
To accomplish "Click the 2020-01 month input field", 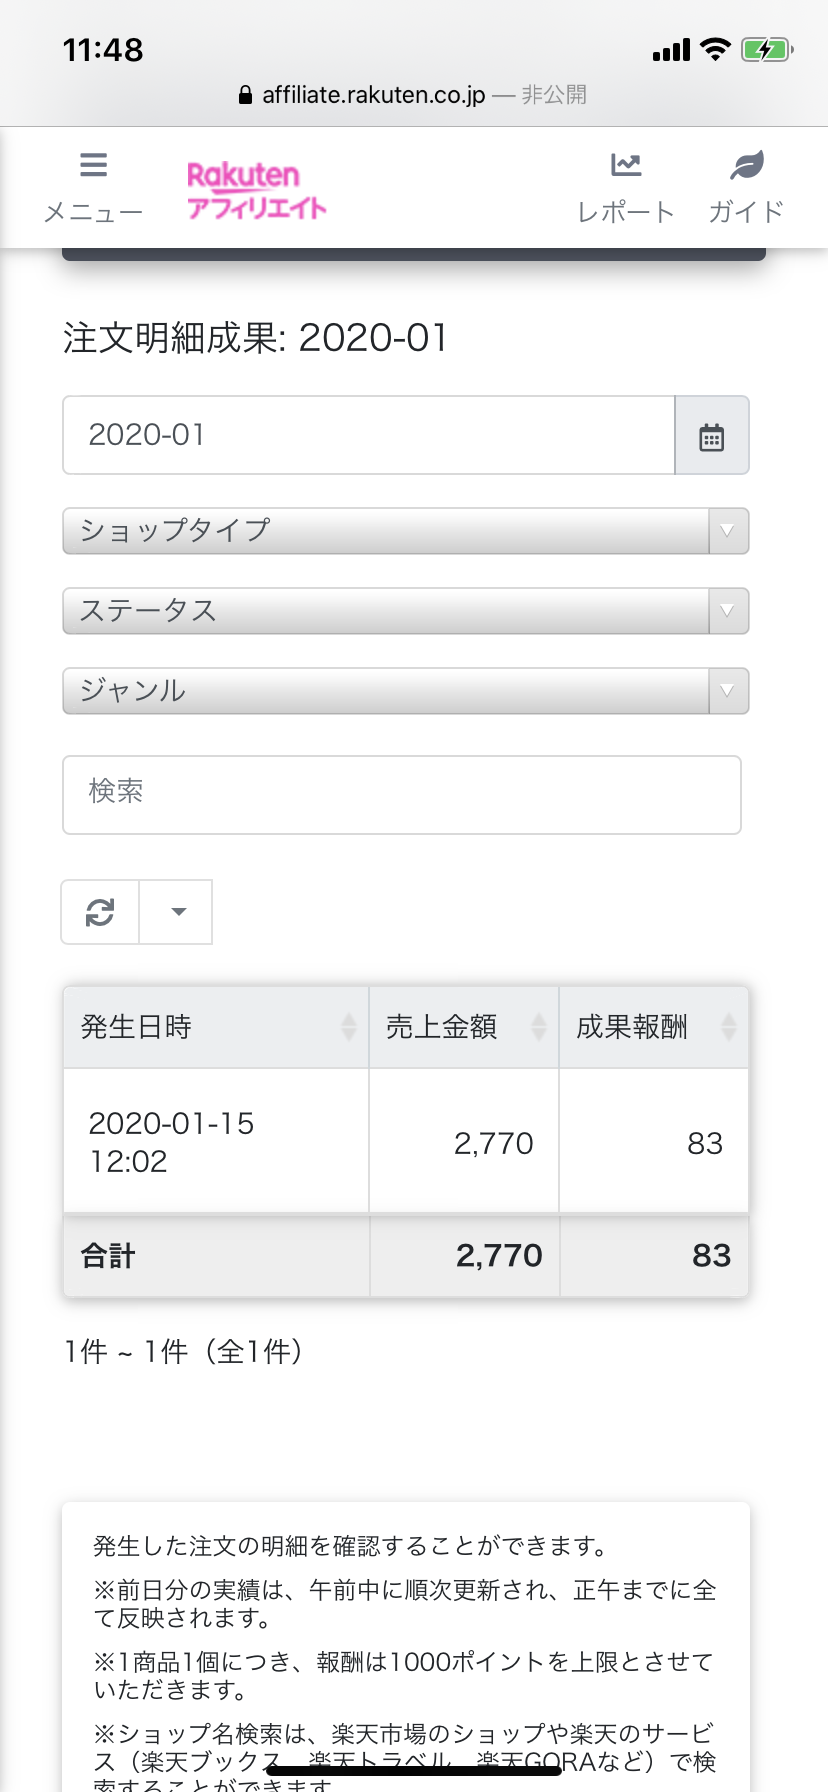I will pos(368,436).
